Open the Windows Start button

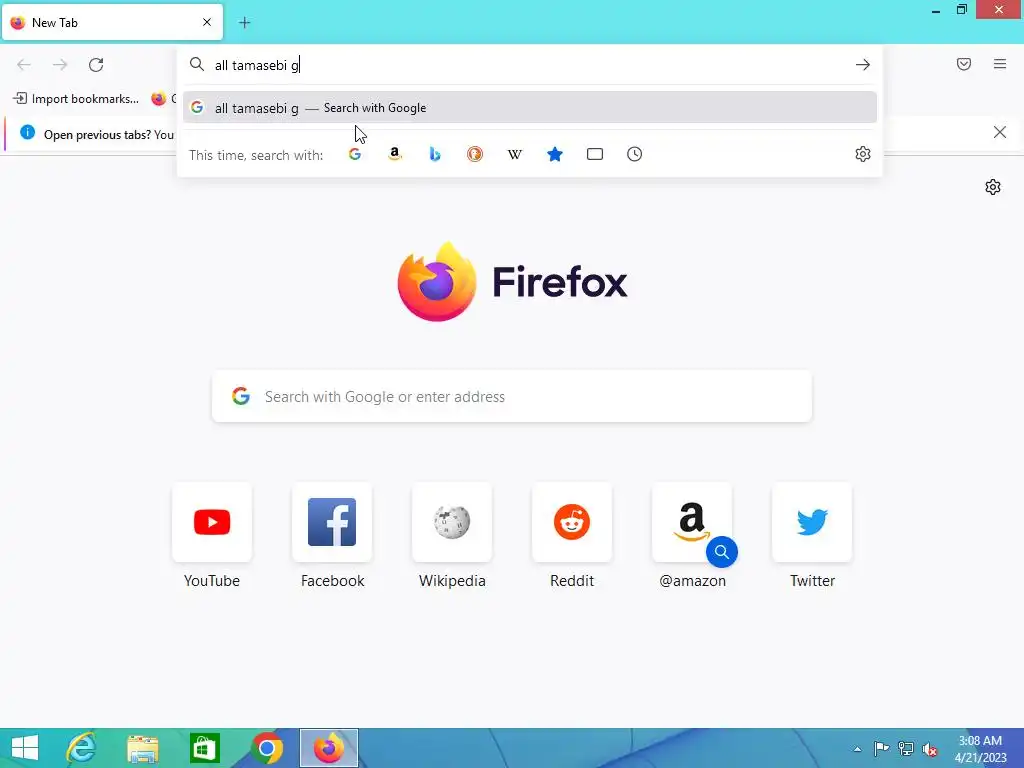pyautogui.click(x=25, y=748)
